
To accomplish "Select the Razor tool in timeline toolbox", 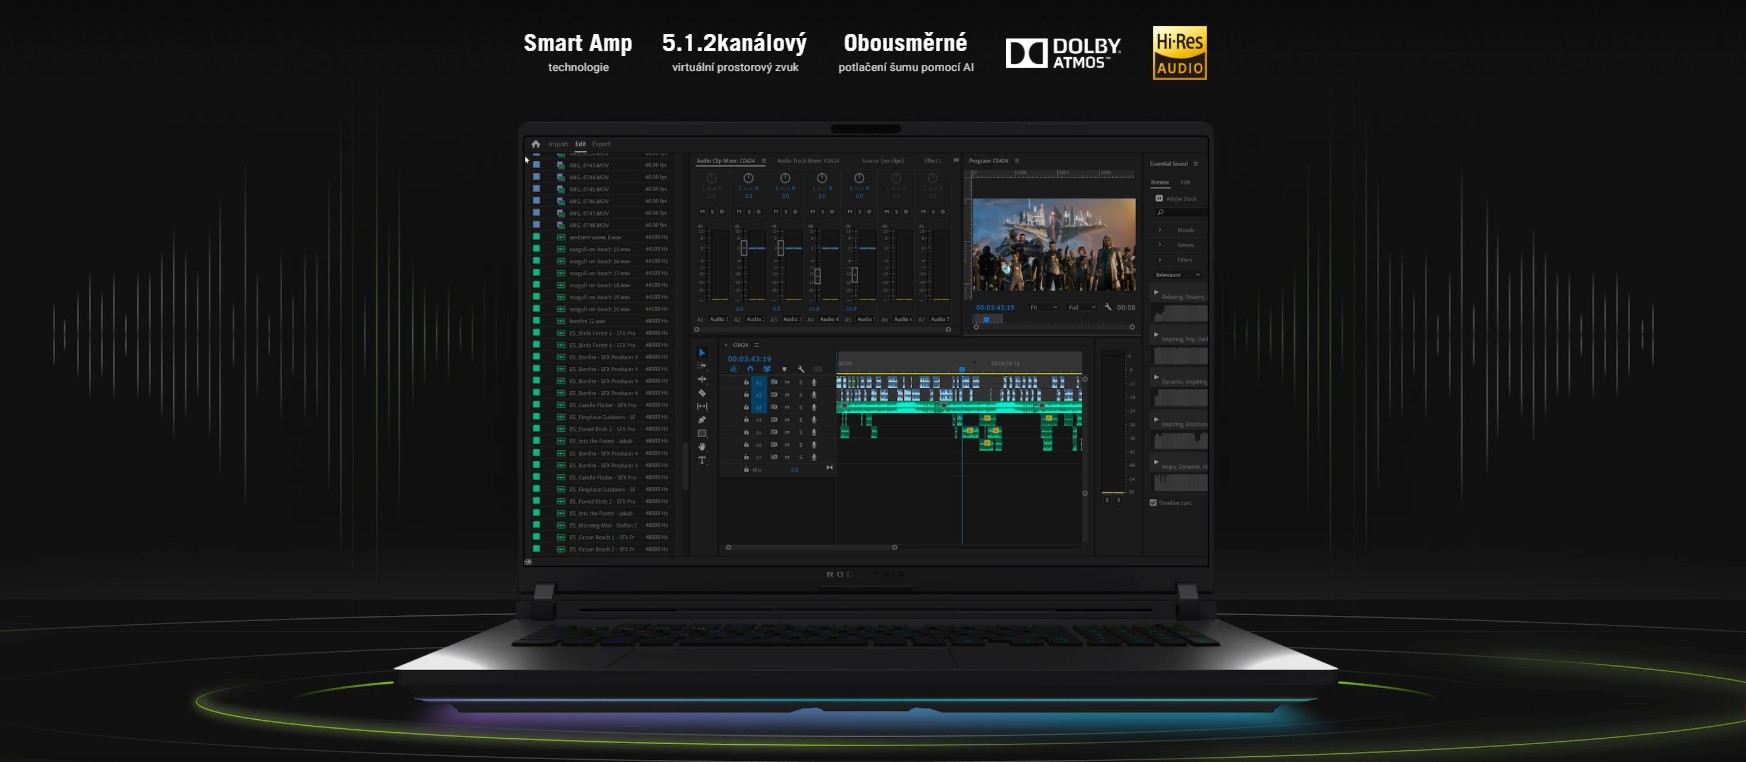I will 702,393.
